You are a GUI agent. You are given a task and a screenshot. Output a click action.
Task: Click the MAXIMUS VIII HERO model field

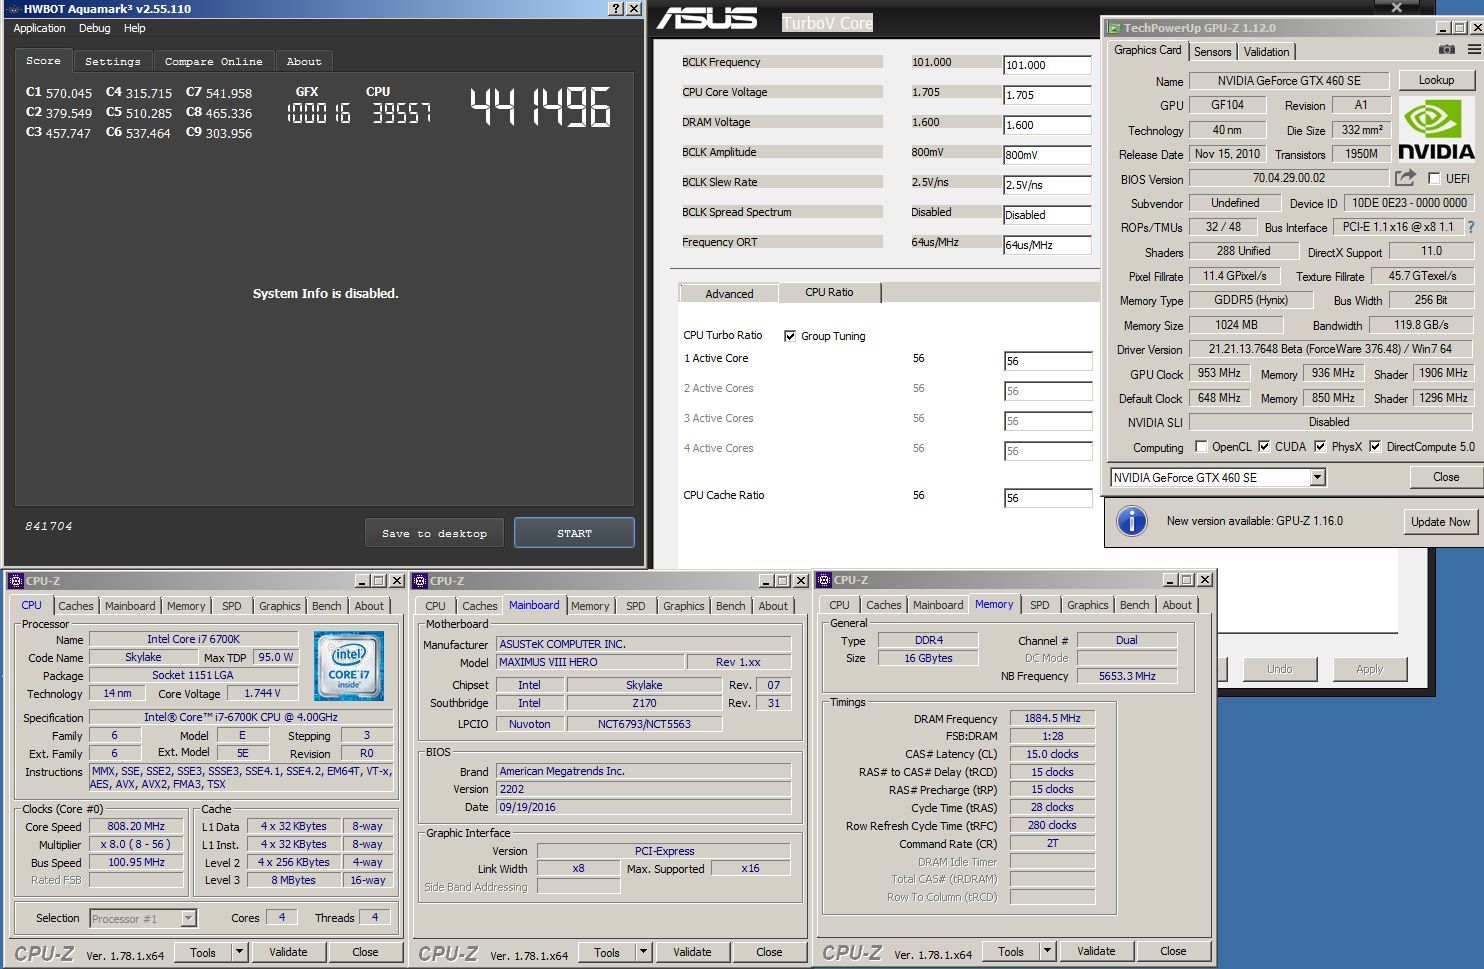[590, 662]
